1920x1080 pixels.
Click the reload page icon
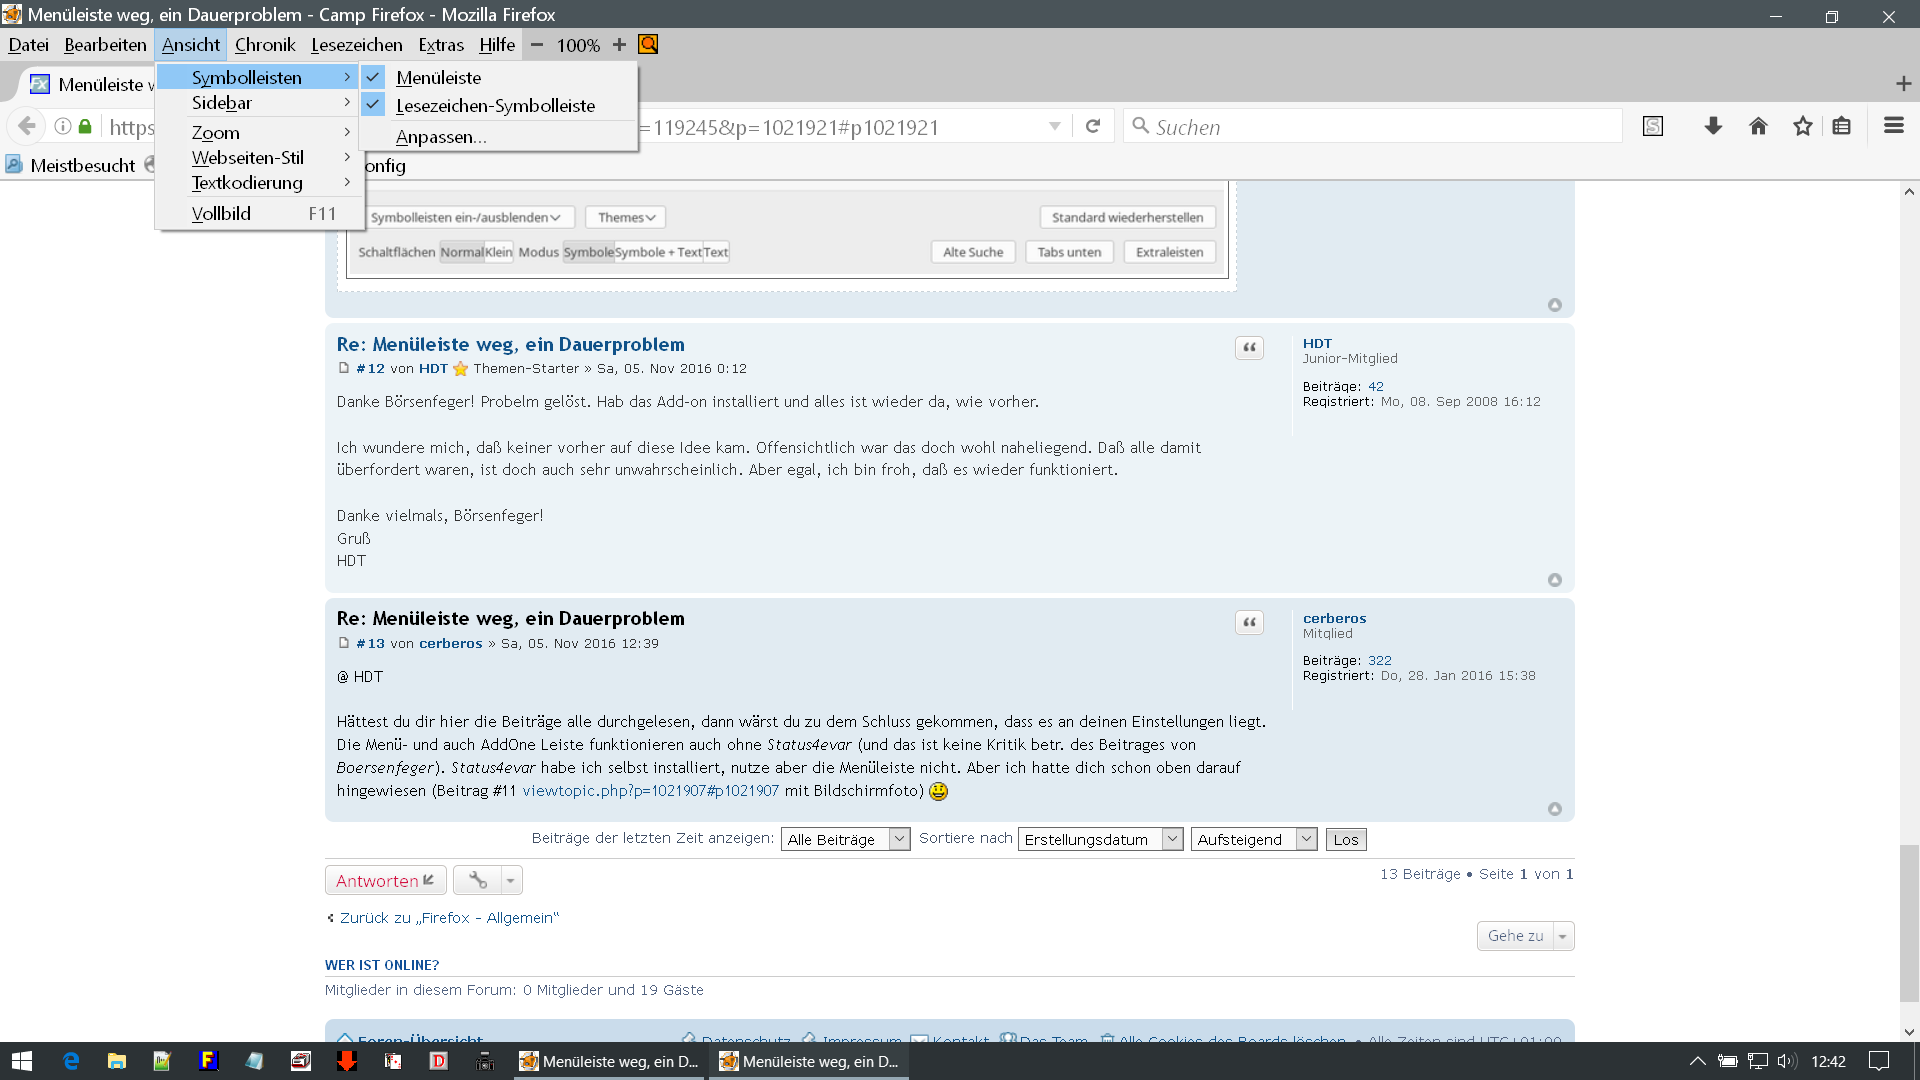click(x=1093, y=126)
